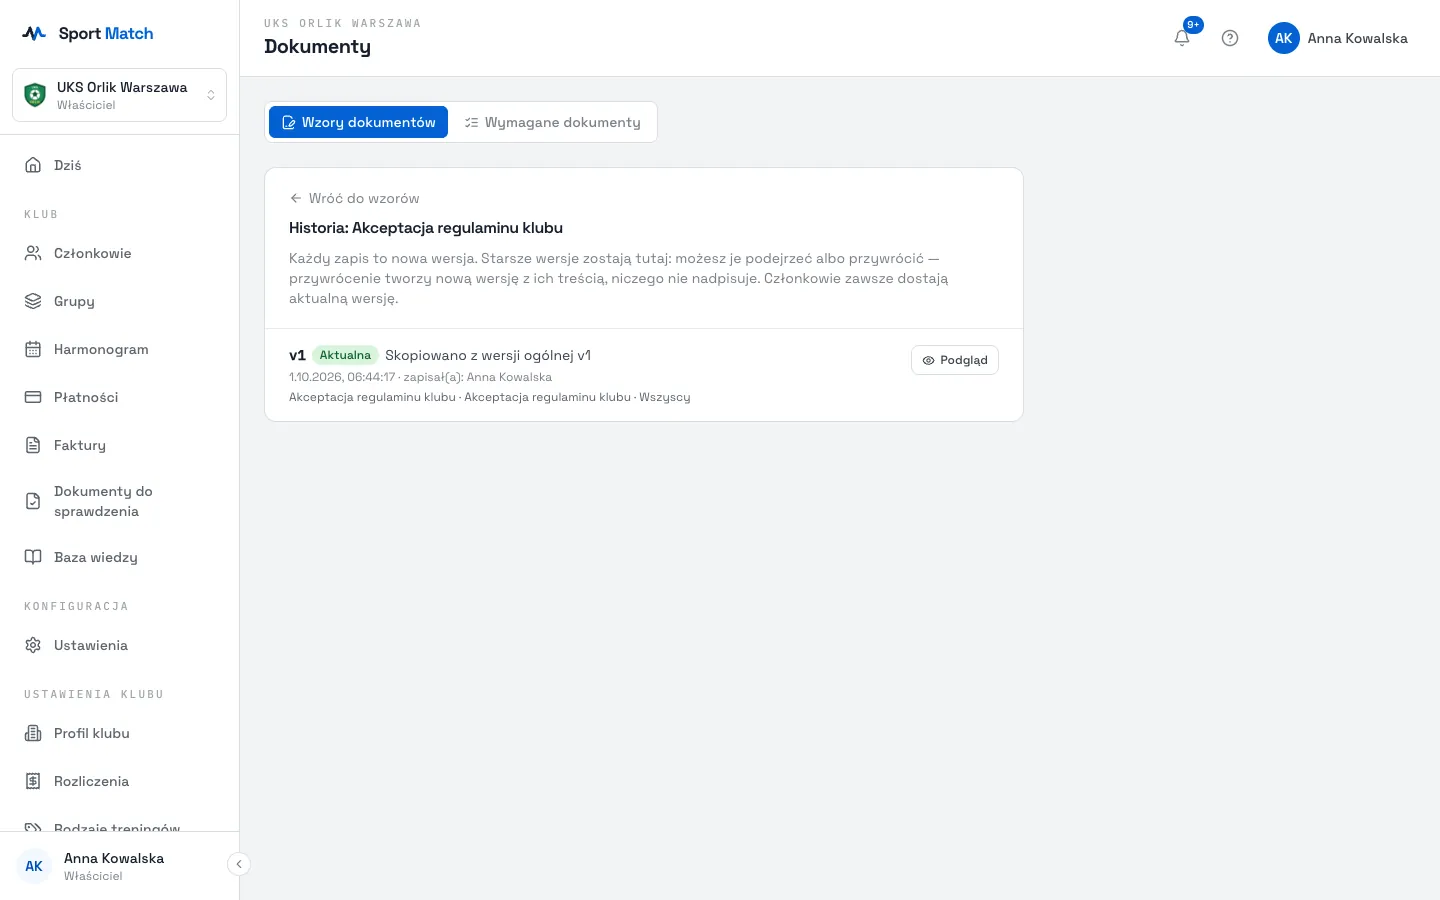Image resolution: width=1440 pixels, height=900 pixels.
Task: Click the Ustawienia gear icon
Action: pyautogui.click(x=33, y=645)
